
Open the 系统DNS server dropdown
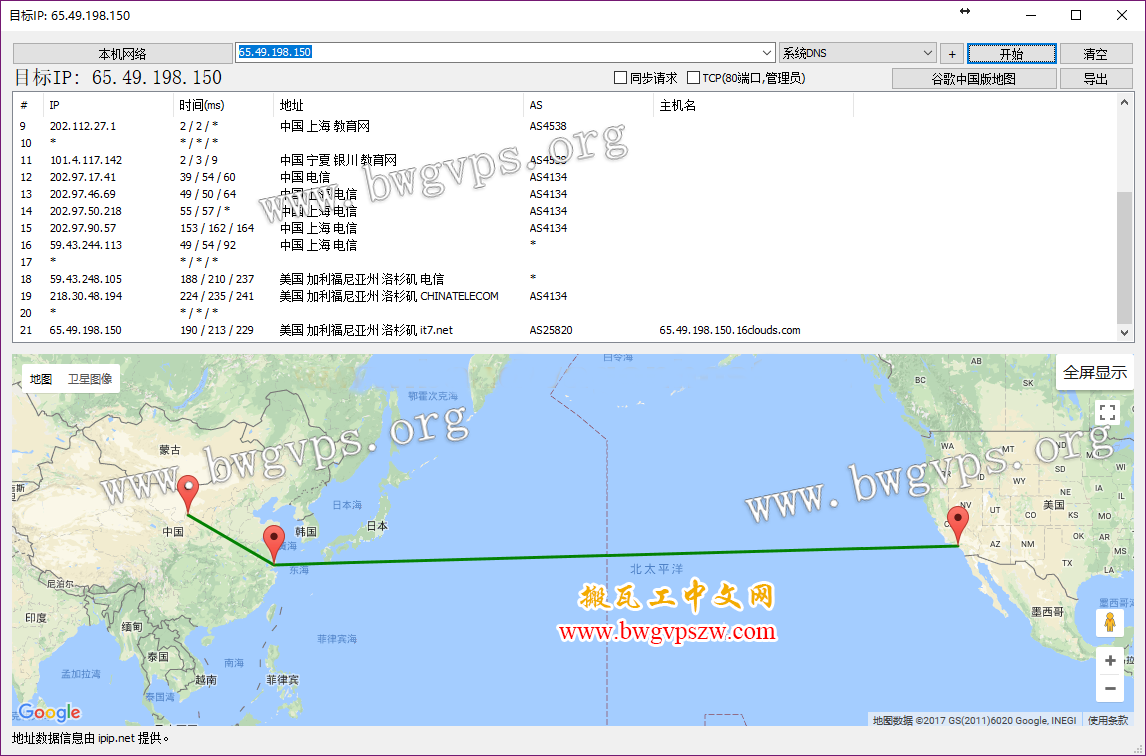pos(857,53)
